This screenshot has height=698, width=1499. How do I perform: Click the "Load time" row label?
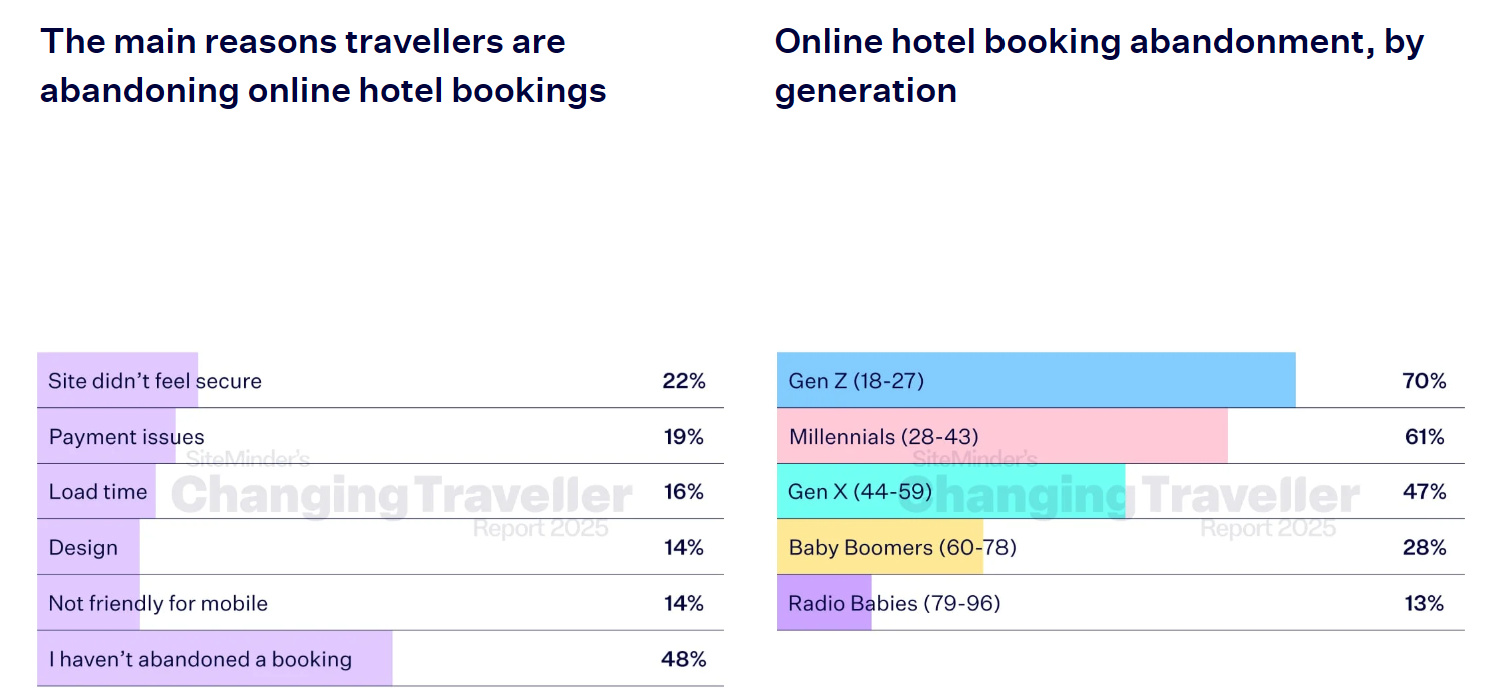tap(98, 492)
